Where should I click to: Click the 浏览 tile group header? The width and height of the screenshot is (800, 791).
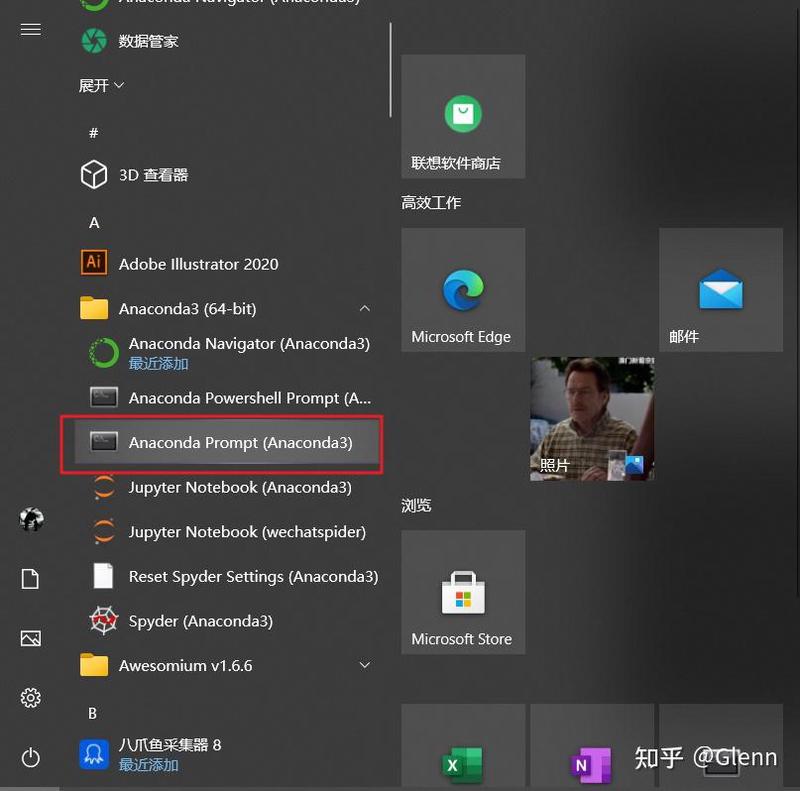coord(416,505)
